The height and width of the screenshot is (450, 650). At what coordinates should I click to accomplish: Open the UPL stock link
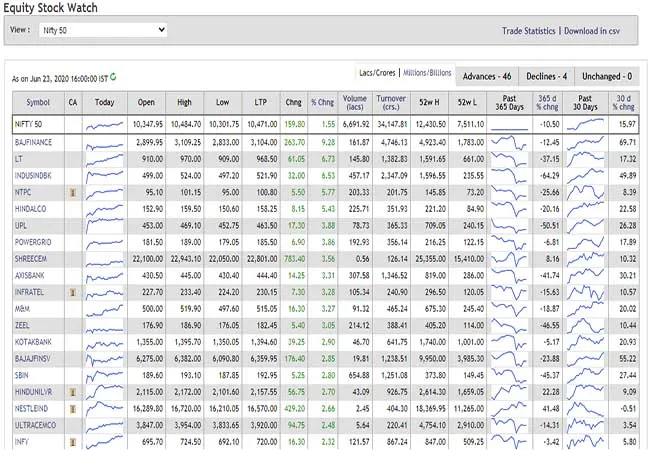[x=21, y=225]
